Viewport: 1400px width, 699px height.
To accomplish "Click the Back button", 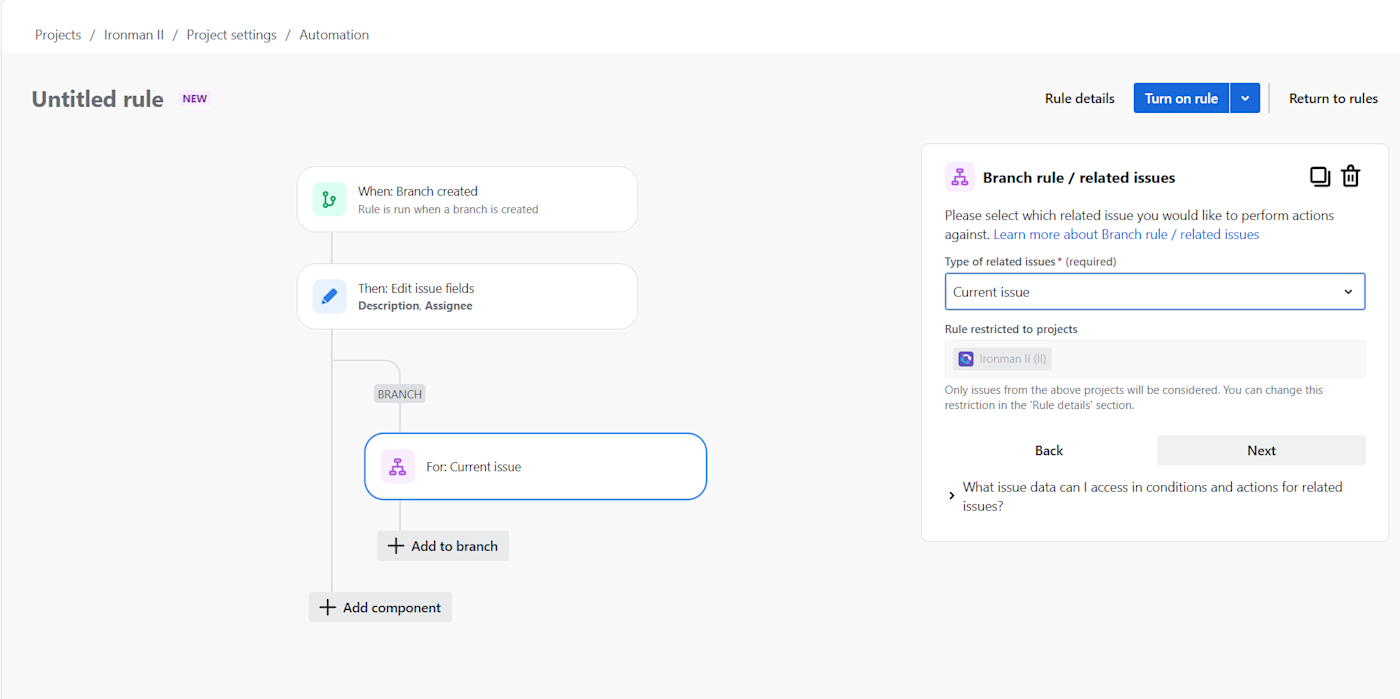I will [1049, 450].
